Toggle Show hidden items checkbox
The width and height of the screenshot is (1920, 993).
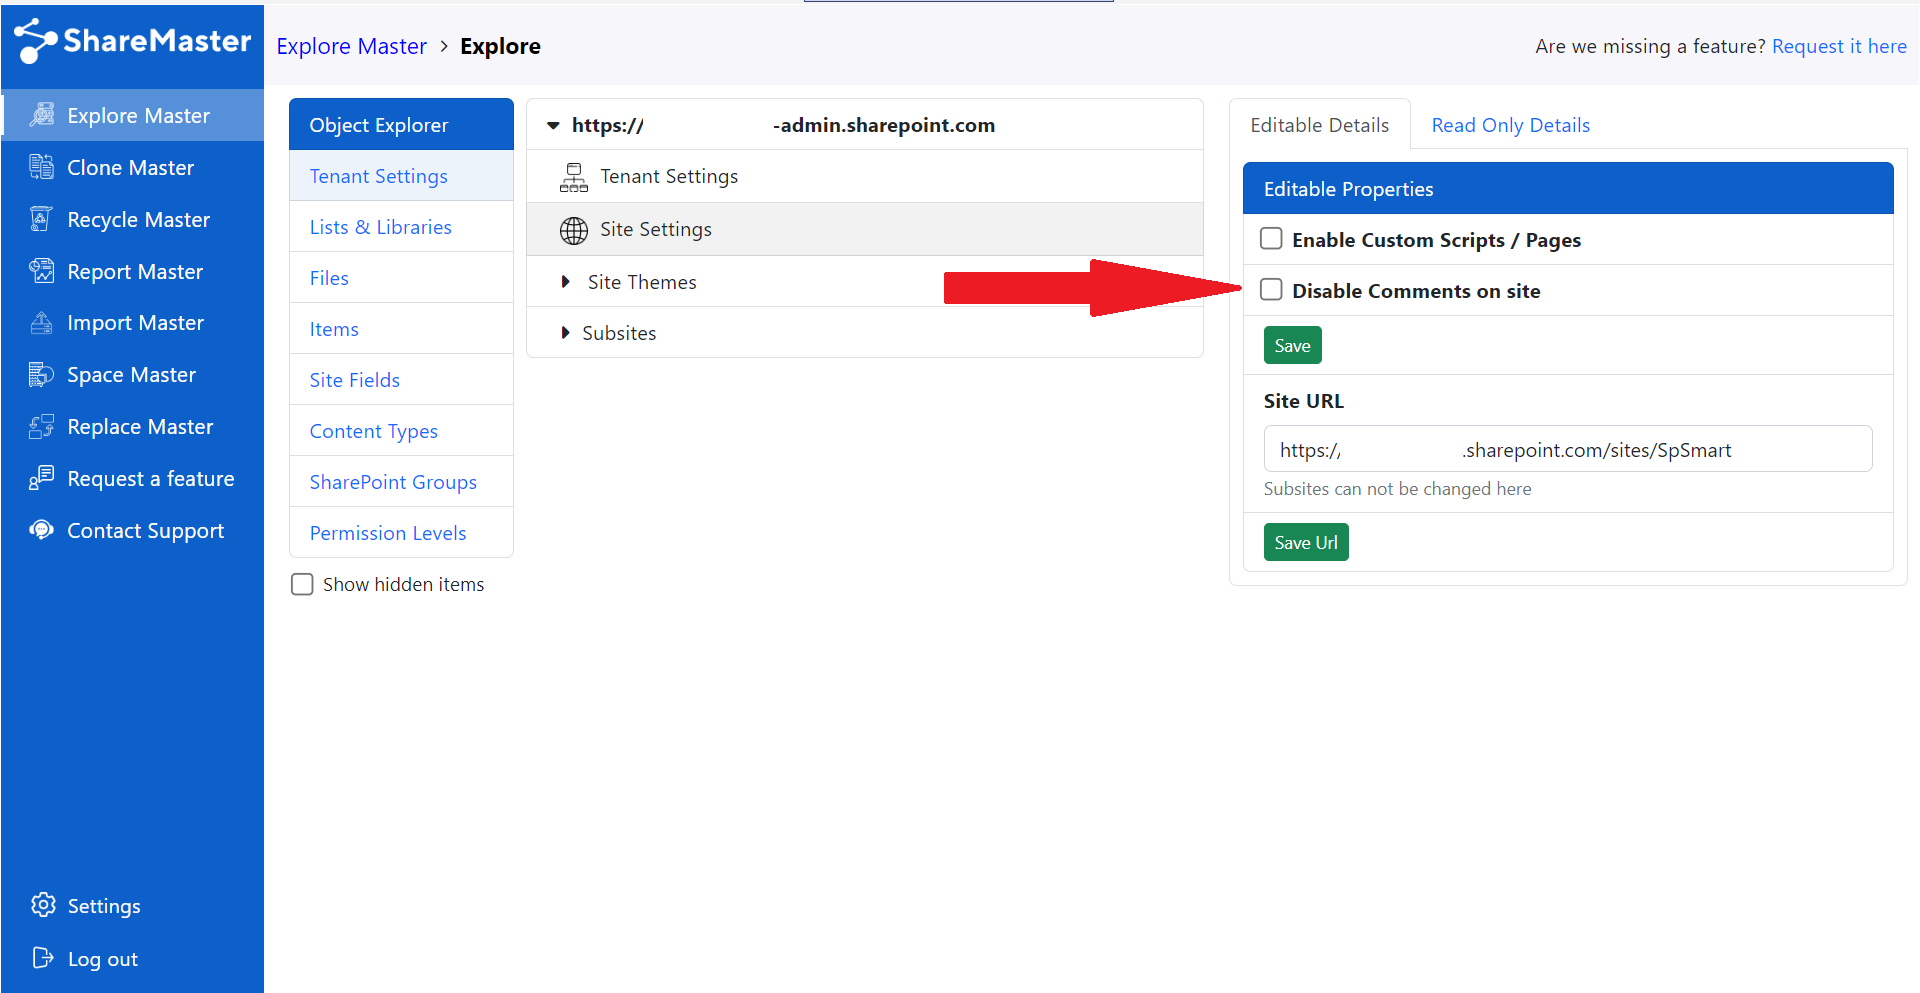[302, 584]
